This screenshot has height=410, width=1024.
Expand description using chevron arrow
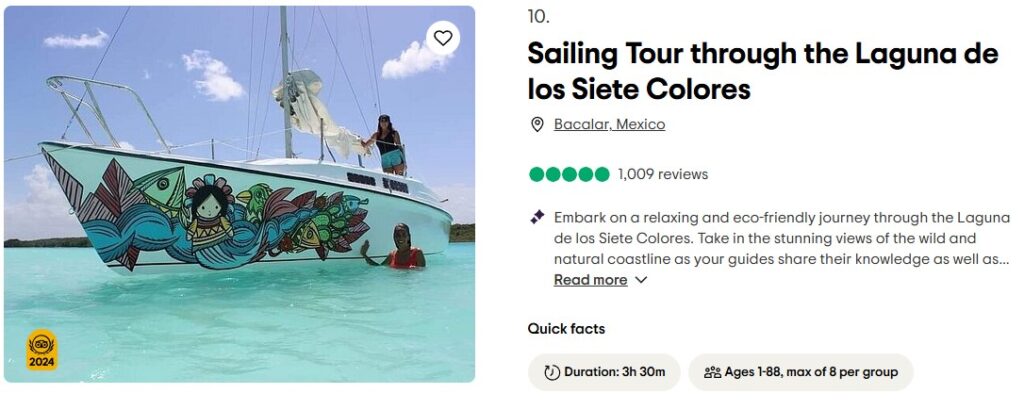[641, 280]
